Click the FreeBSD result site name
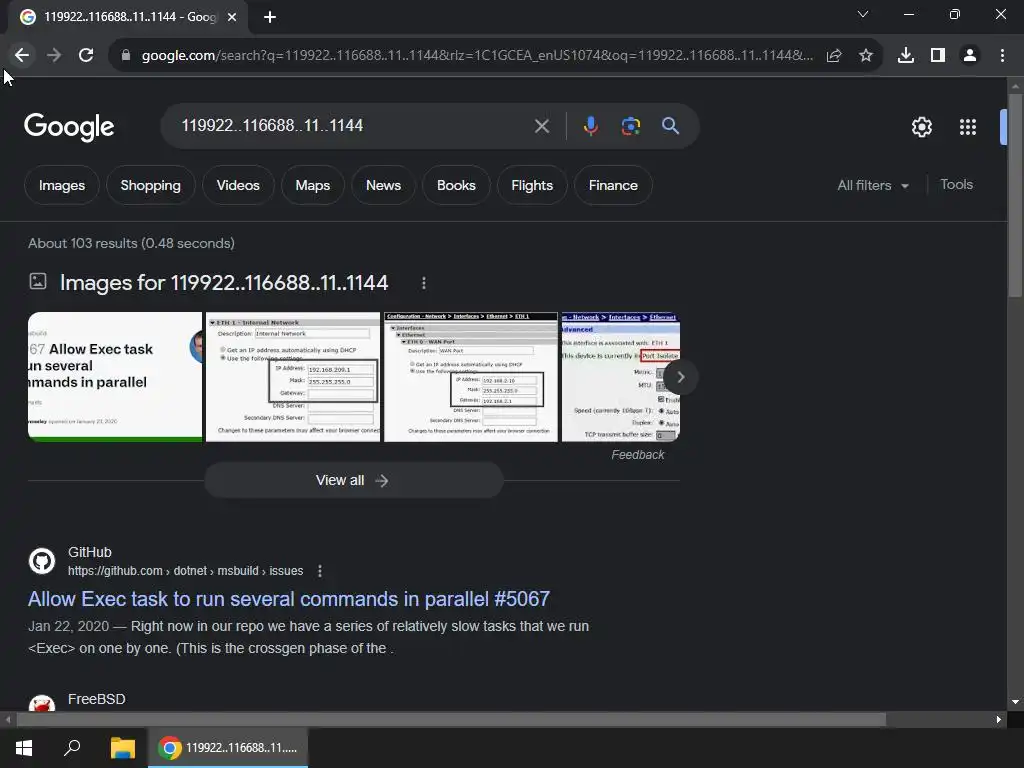Viewport: 1024px width, 768px height. [x=97, y=699]
